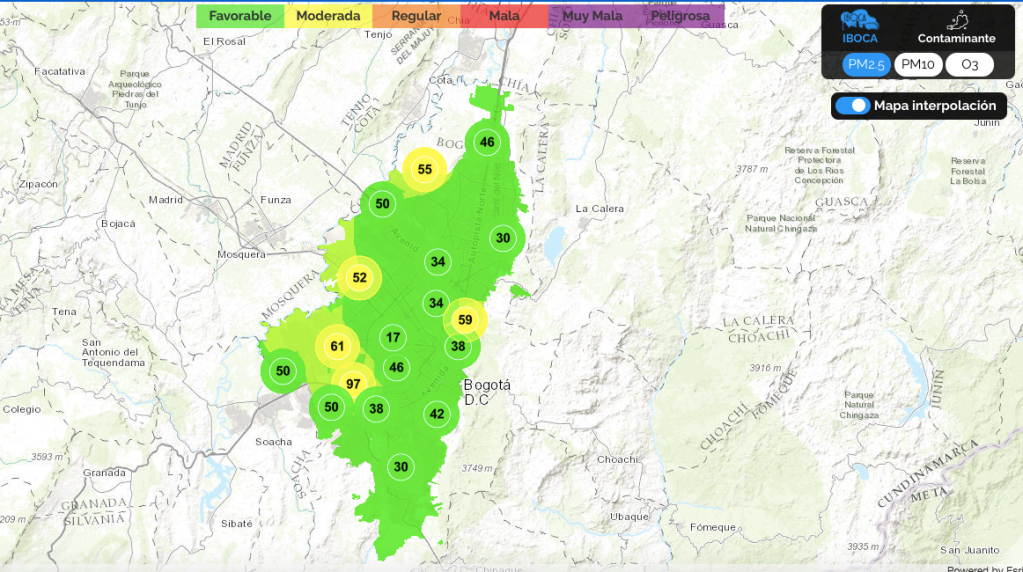Click the Colegio town label
The height and width of the screenshot is (572, 1023).
point(22,410)
